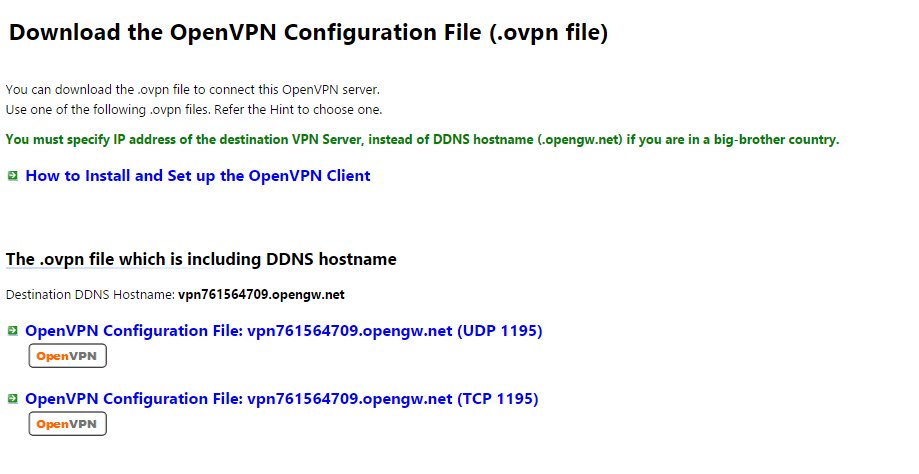Click the line You can download the .ovpn file
The image size is (919, 474).
pos(193,90)
